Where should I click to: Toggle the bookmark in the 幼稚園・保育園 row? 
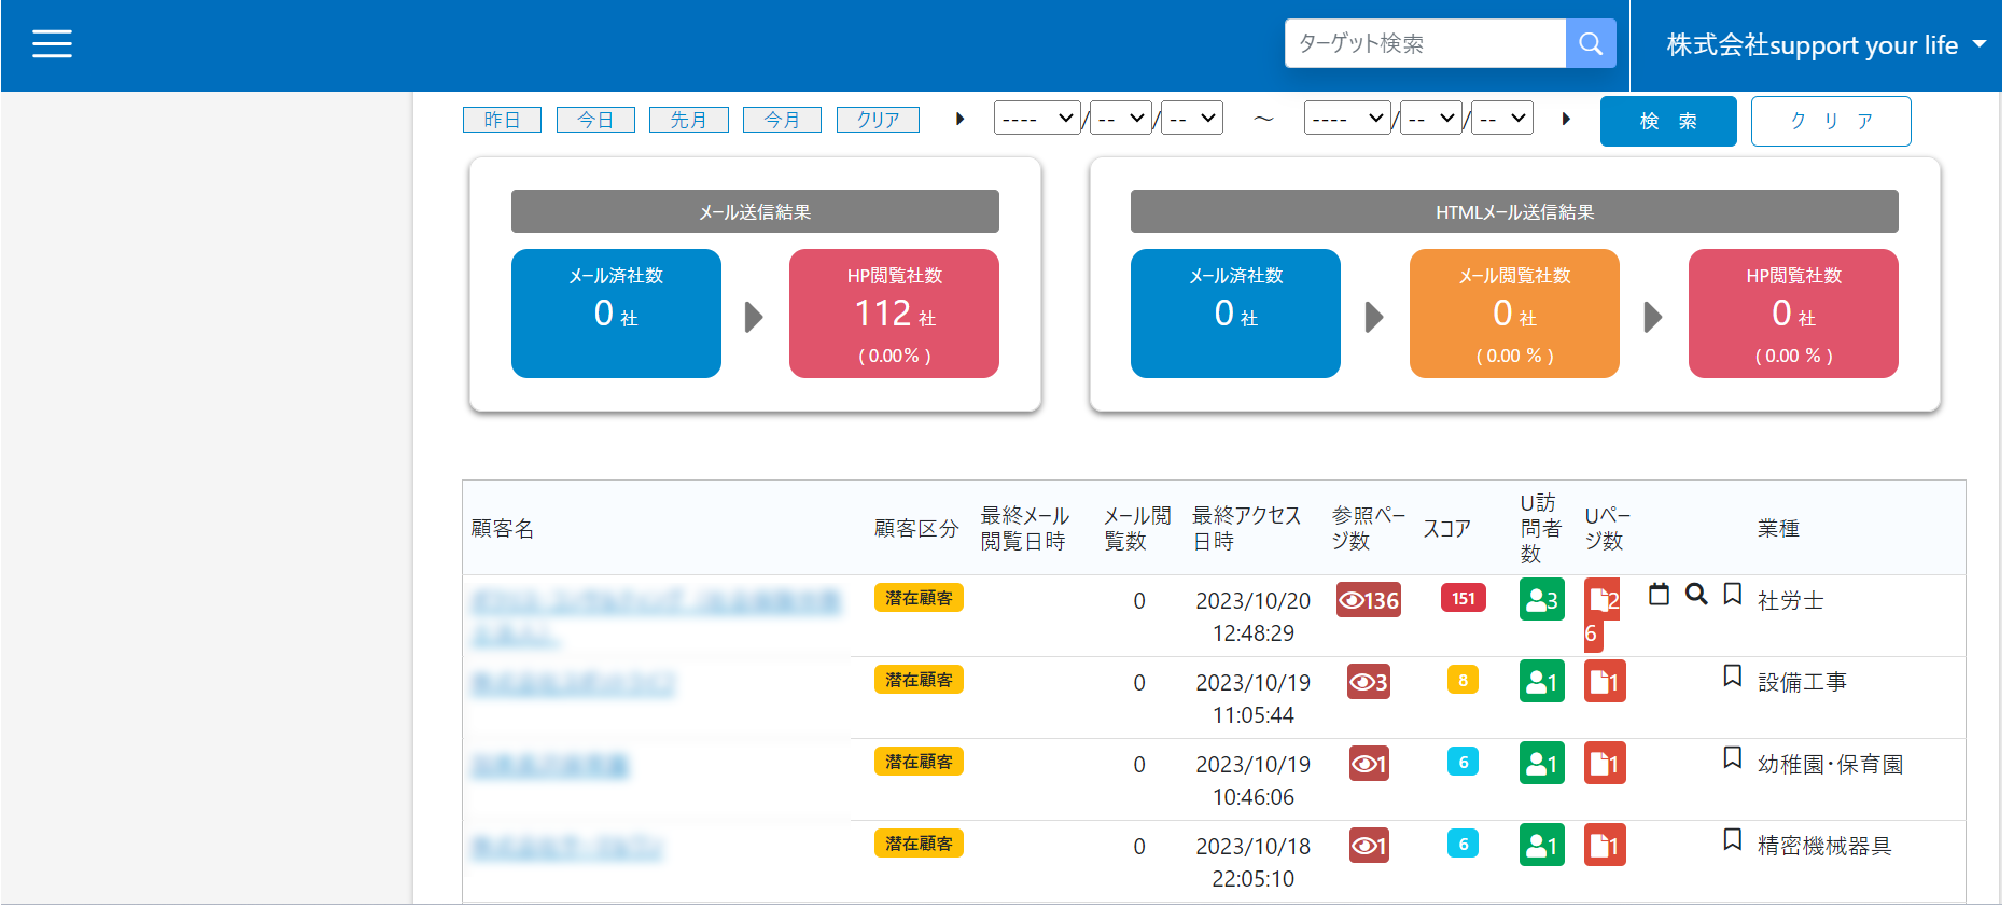click(x=1733, y=758)
